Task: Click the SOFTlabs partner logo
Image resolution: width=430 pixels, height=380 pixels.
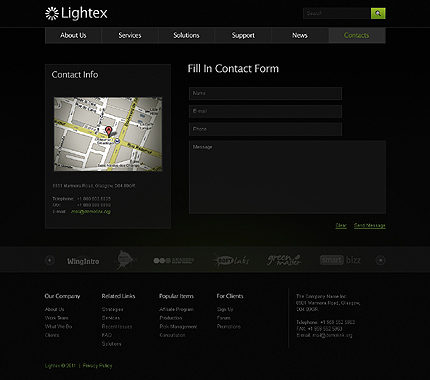Action: (x=231, y=260)
